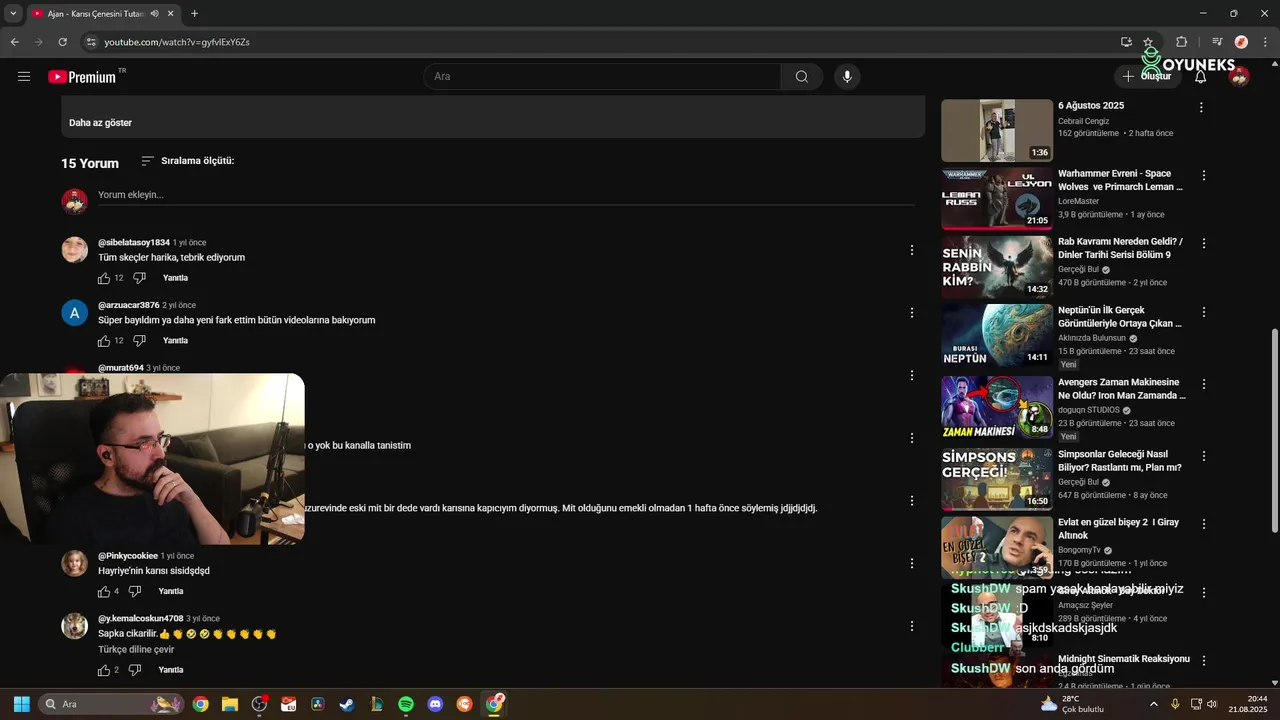Open Spotify from the taskbar
The width and height of the screenshot is (1280, 720).
[x=405, y=704]
